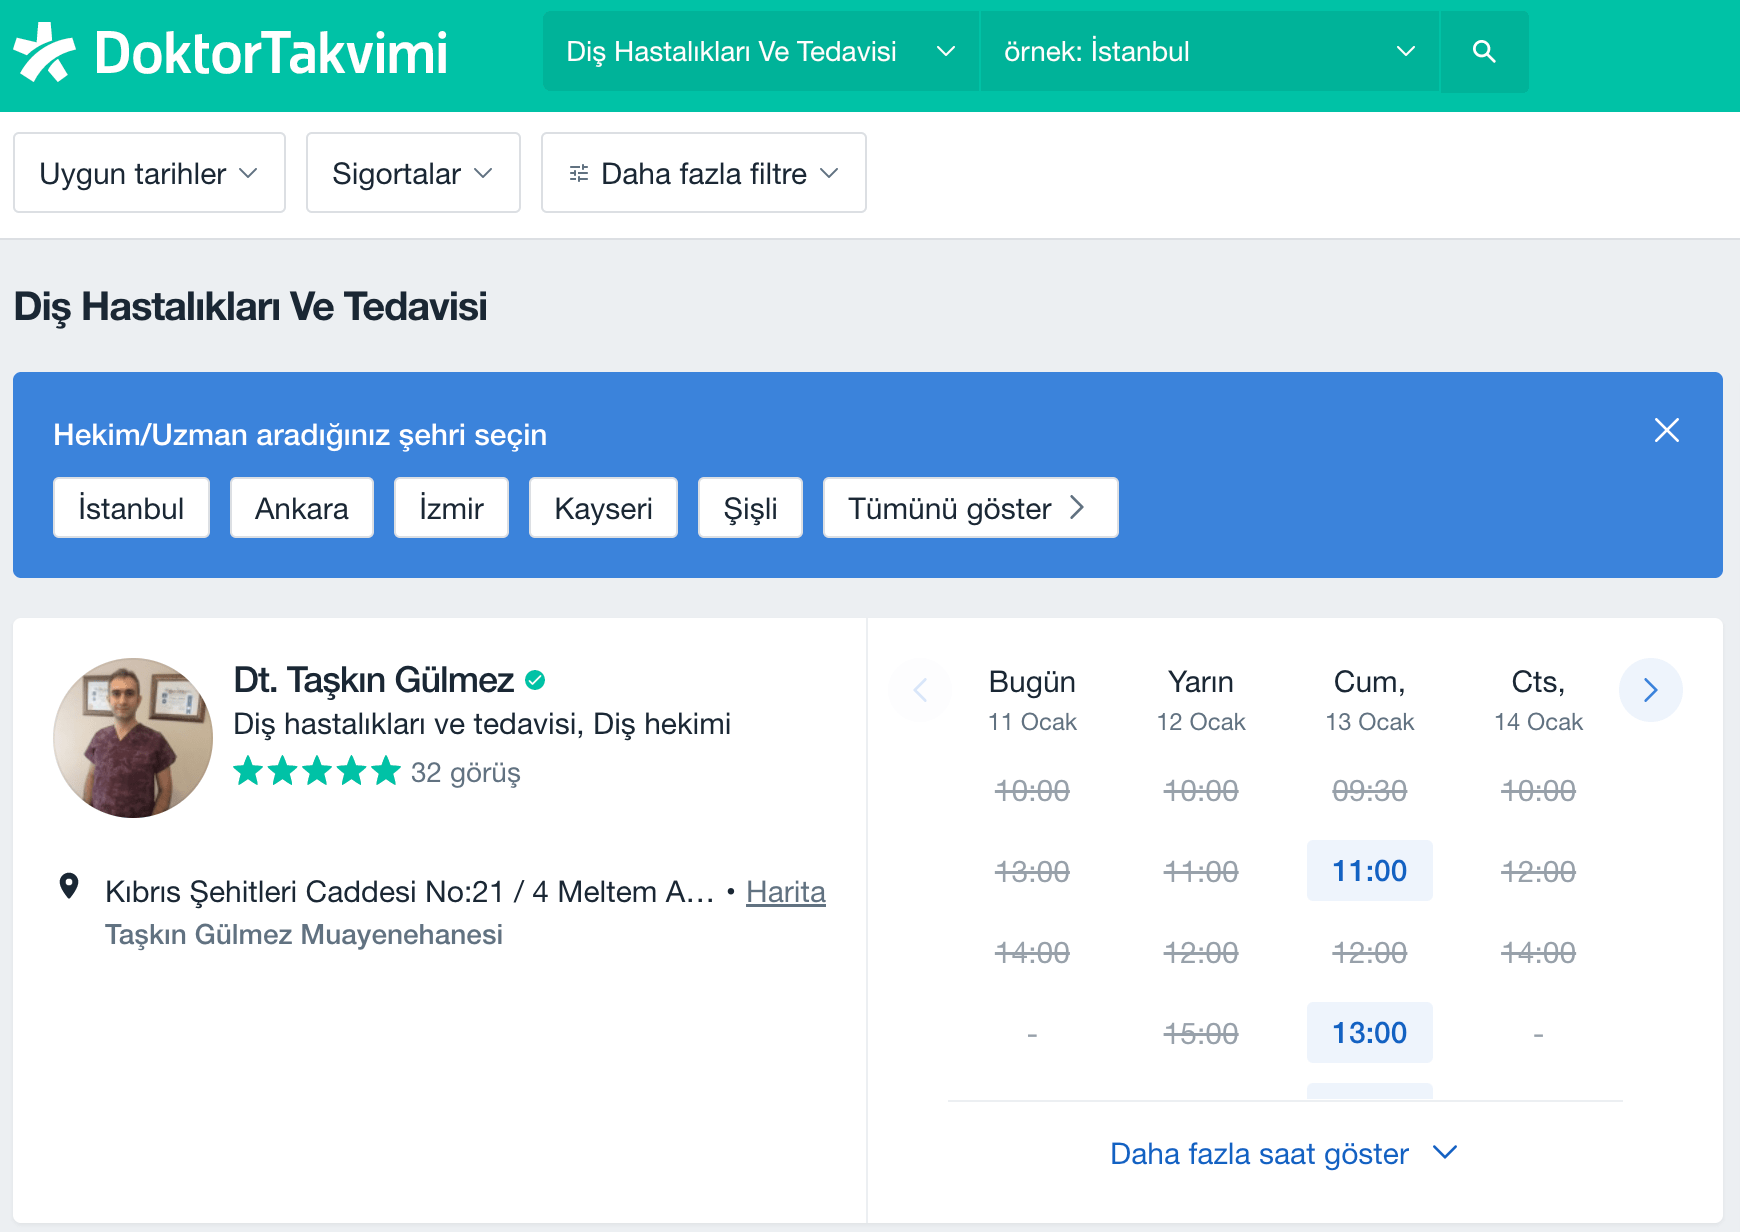The image size is (1740, 1232).
Task: Select Ankara city button
Action: (301, 508)
